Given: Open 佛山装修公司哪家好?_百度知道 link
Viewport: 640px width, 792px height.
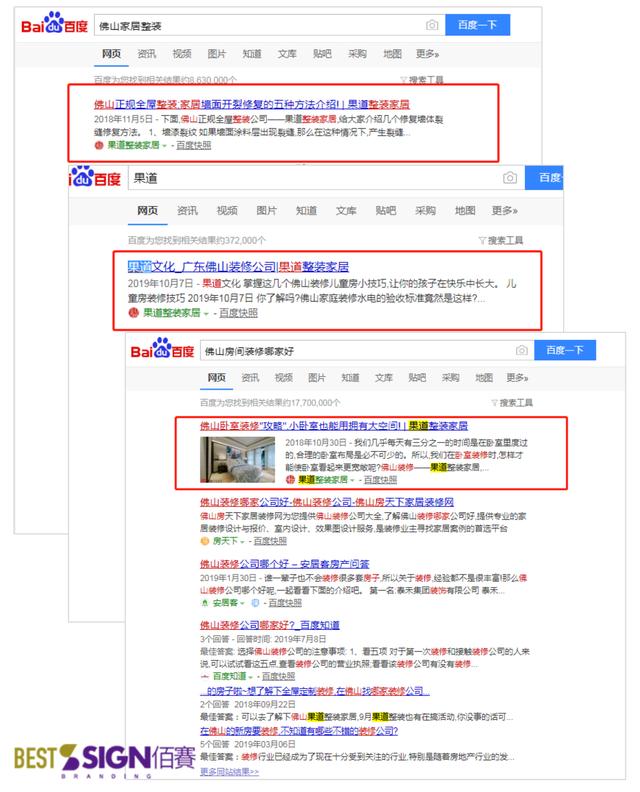Looking at the screenshot, I should click(x=270, y=625).
